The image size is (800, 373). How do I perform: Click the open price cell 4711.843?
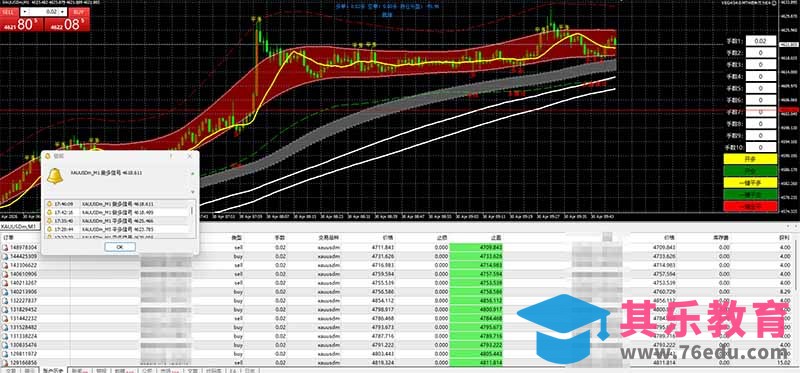383,247
